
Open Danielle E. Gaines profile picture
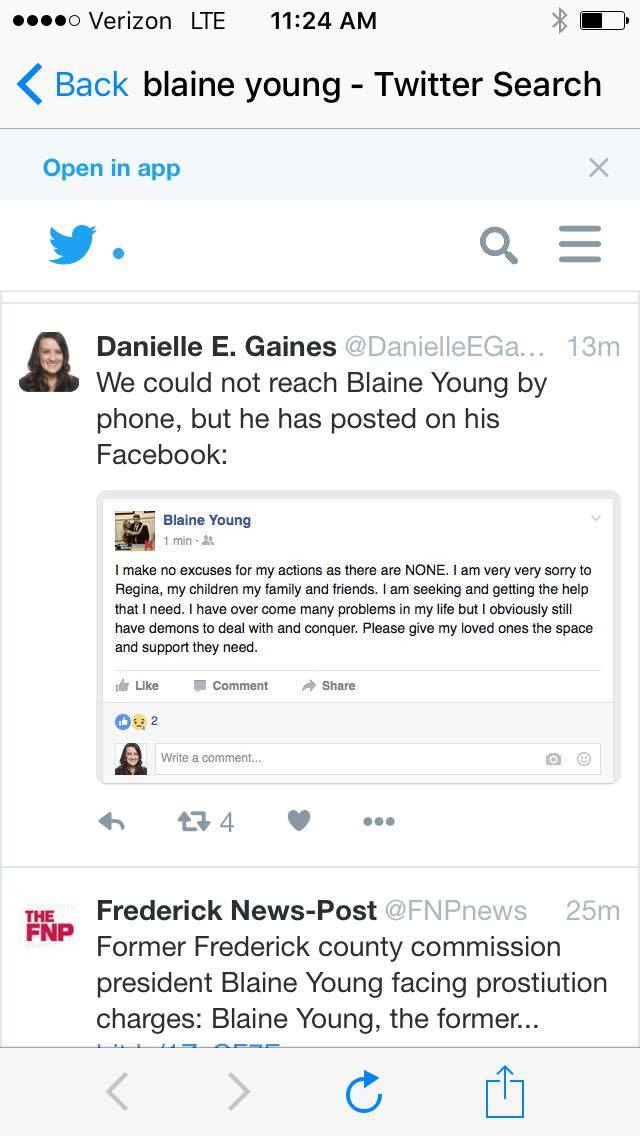click(49, 362)
